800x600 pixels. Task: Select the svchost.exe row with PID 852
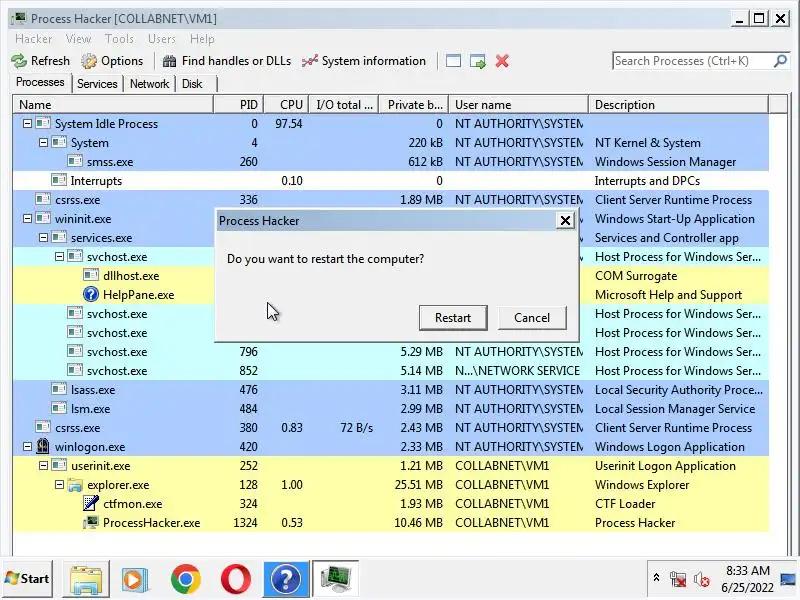pos(391,370)
